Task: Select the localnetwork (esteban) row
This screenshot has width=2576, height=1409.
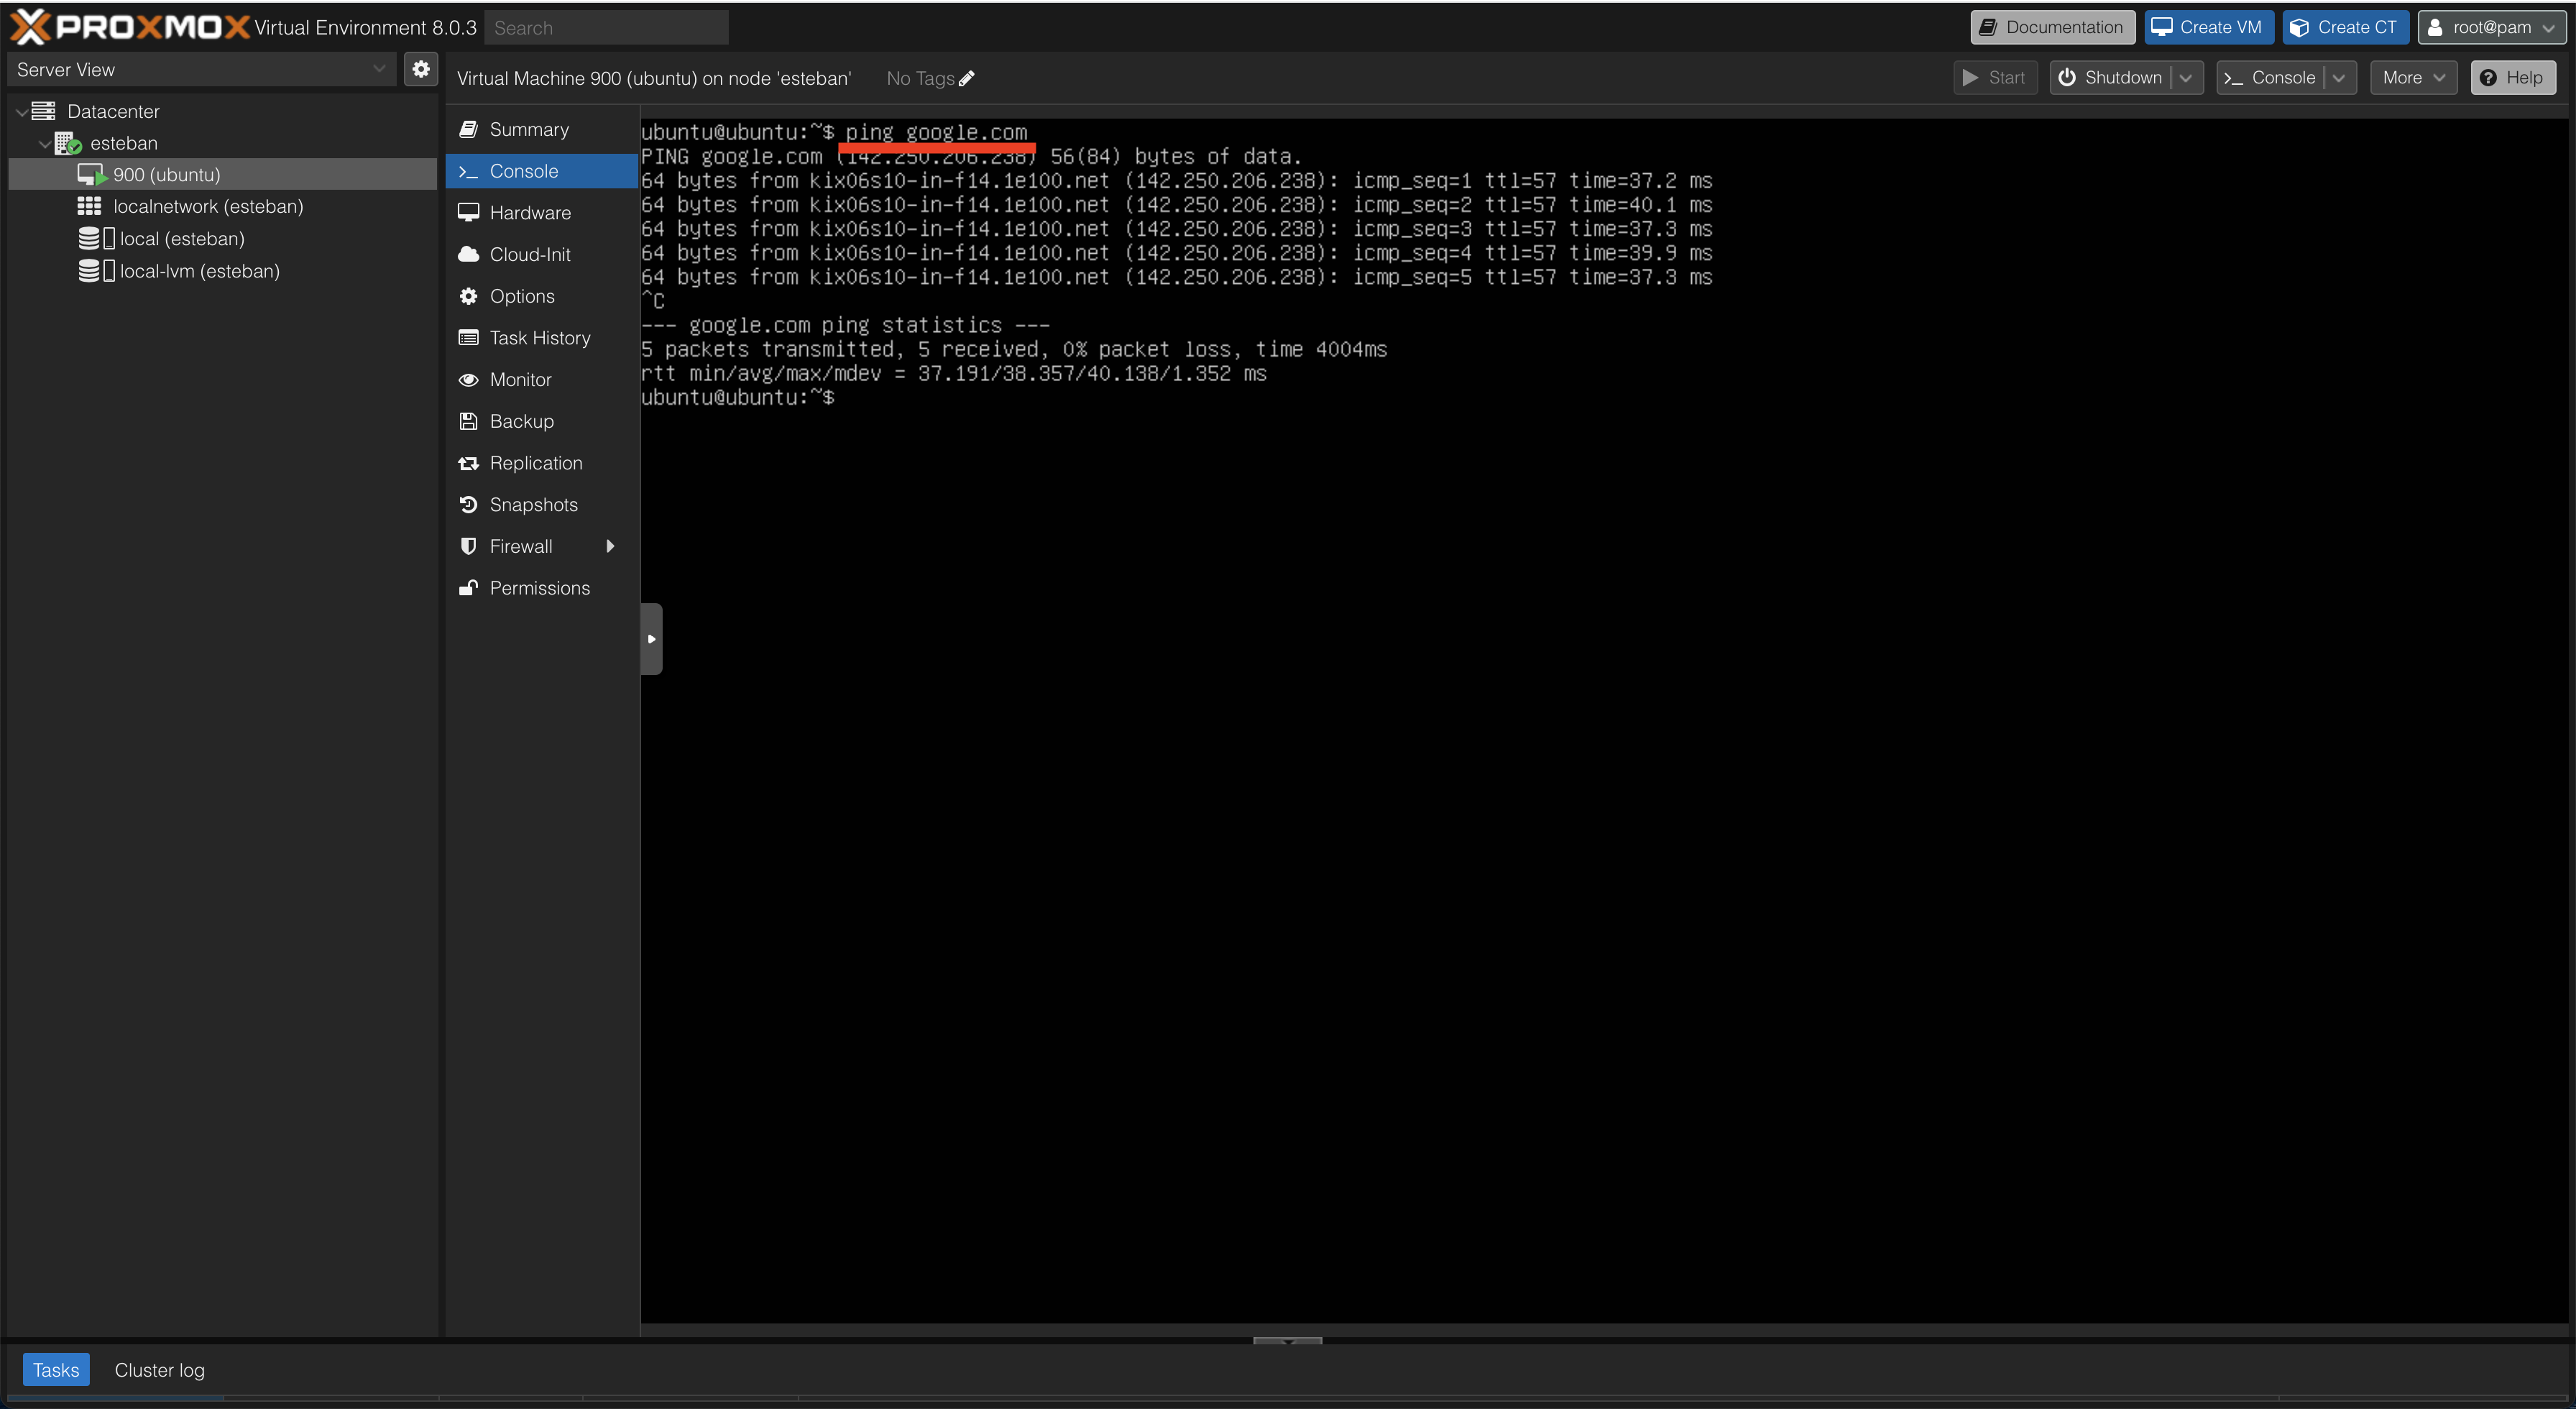Action: 222,207
